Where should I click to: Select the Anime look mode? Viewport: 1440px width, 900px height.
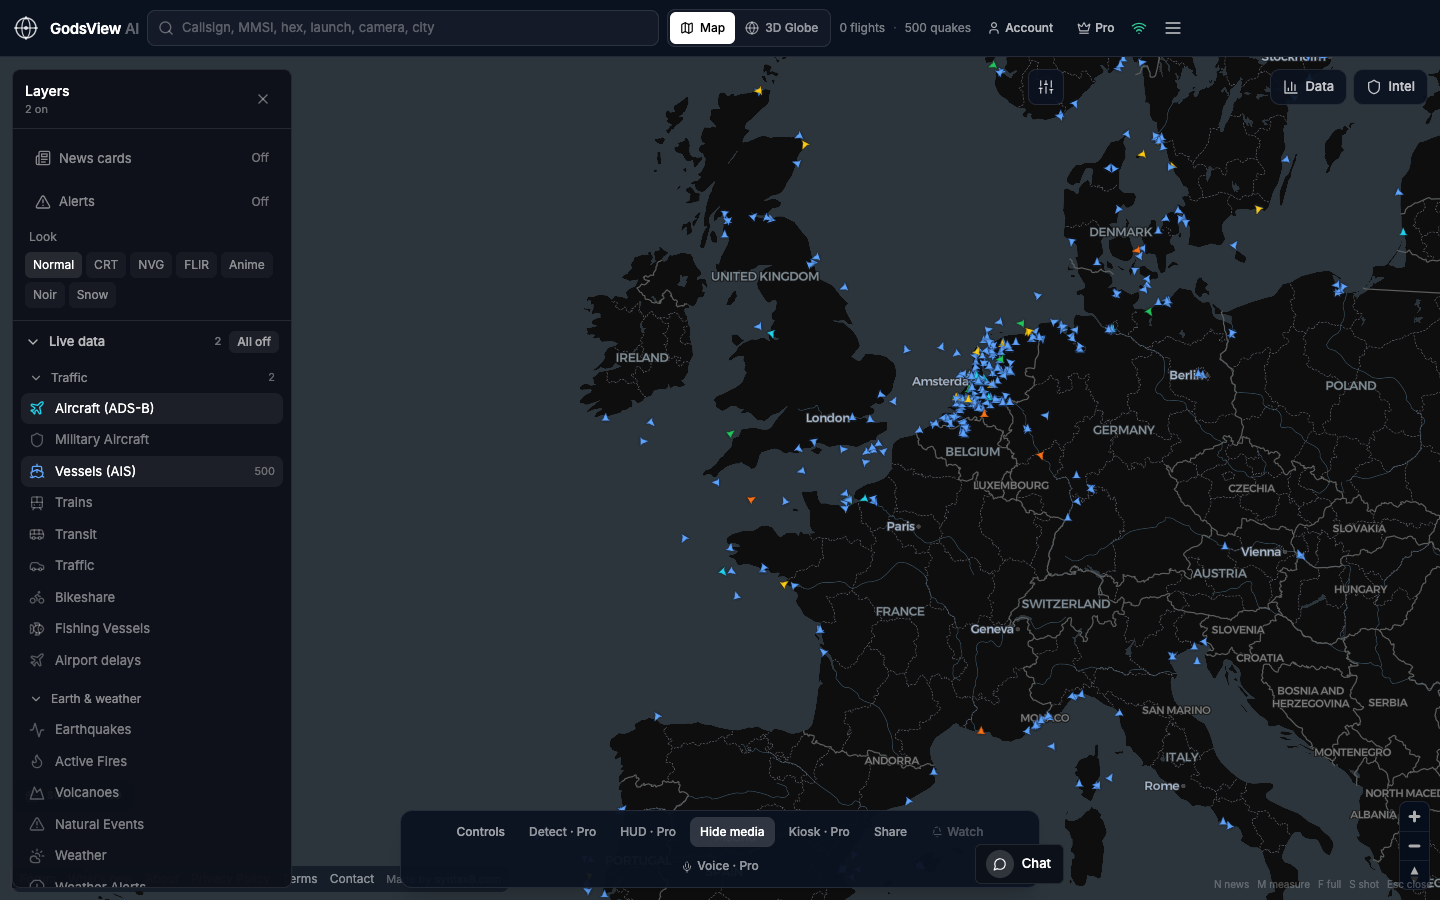pyautogui.click(x=247, y=265)
